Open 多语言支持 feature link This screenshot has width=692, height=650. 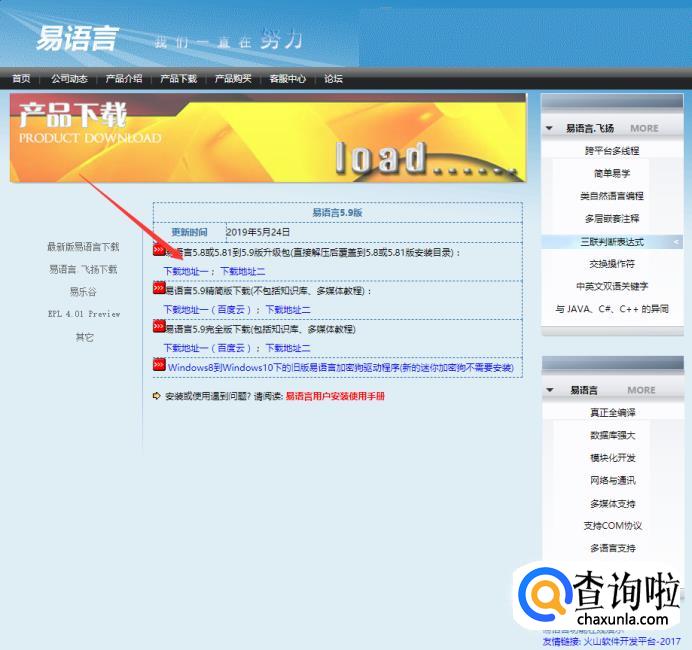pos(613,549)
